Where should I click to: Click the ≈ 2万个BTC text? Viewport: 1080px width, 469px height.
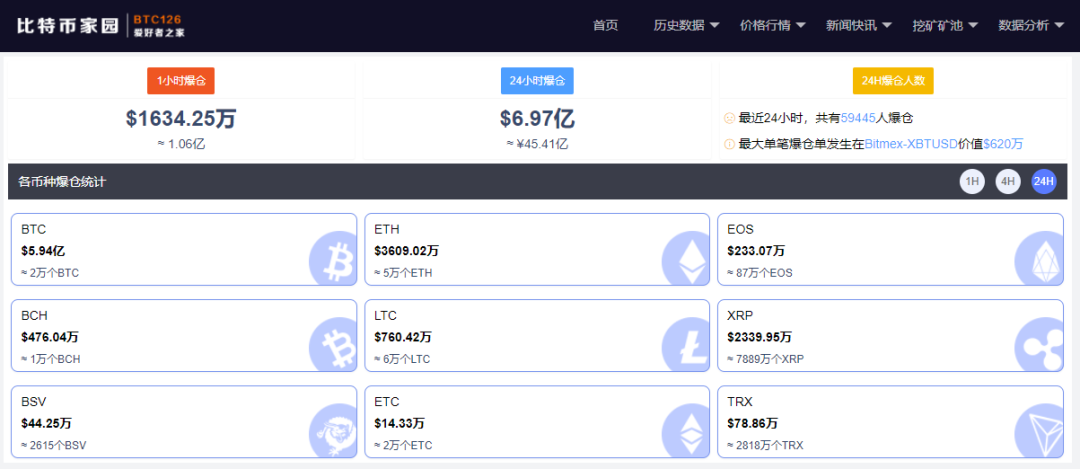[x=50, y=273]
